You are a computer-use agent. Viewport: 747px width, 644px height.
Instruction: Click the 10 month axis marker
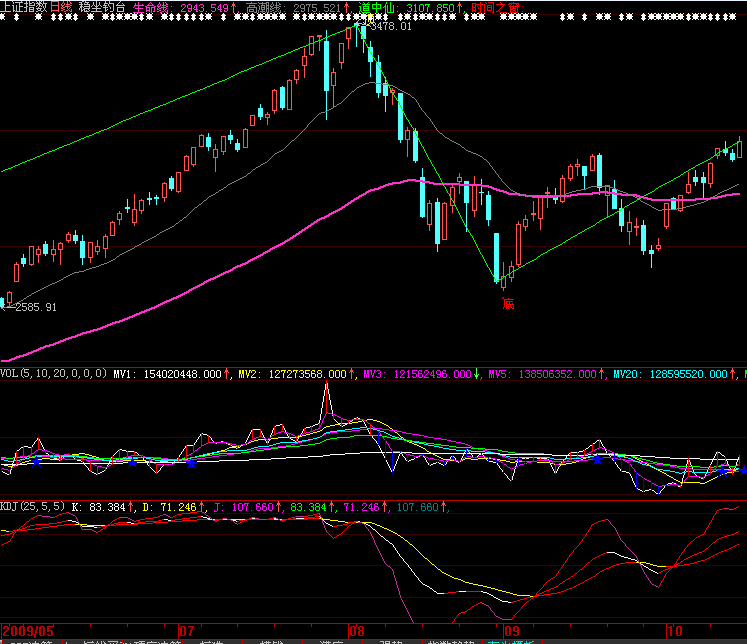pos(675,631)
